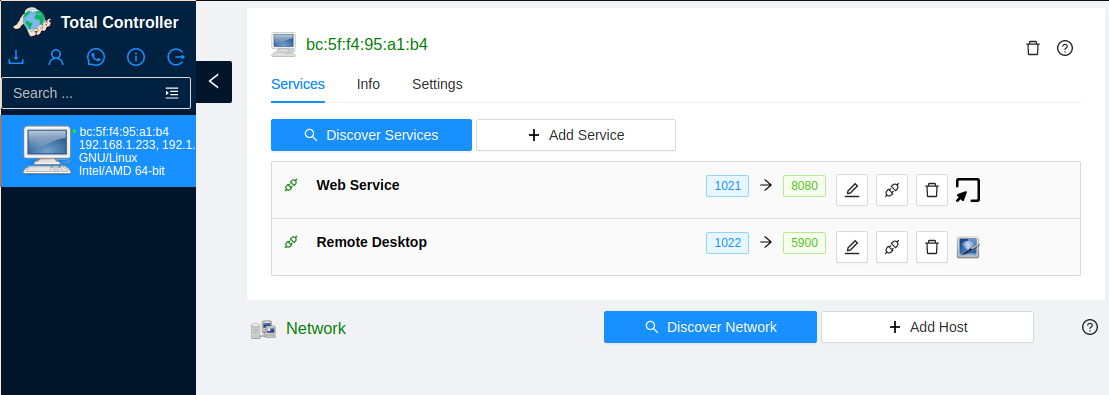Viewport: 1109px width, 395px height.
Task: Switch to the Services tab
Action: click(x=298, y=84)
